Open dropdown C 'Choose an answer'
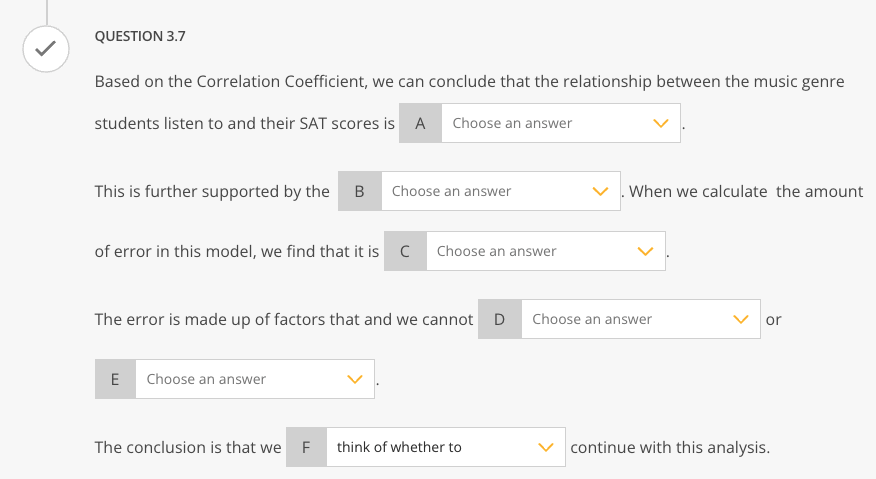 tap(545, 251)
